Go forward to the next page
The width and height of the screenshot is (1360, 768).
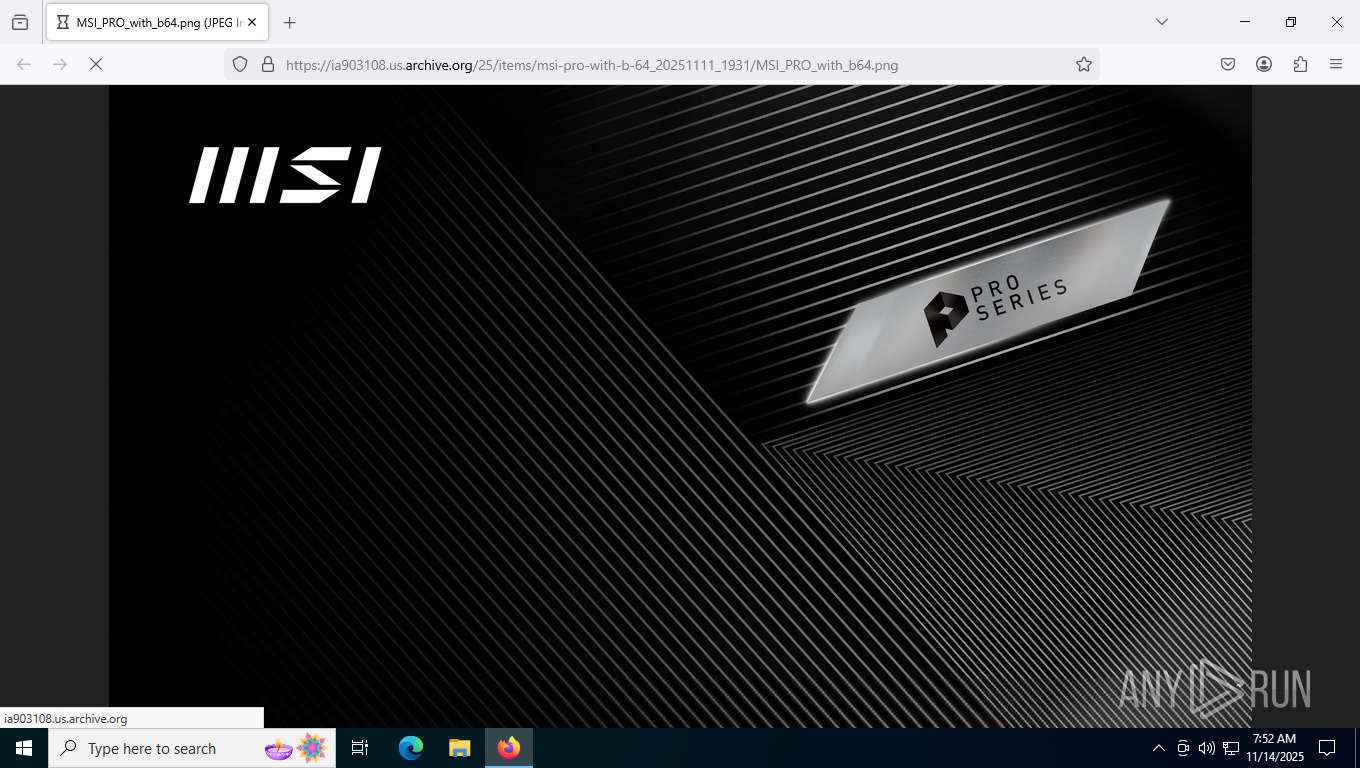pos(60,64)
